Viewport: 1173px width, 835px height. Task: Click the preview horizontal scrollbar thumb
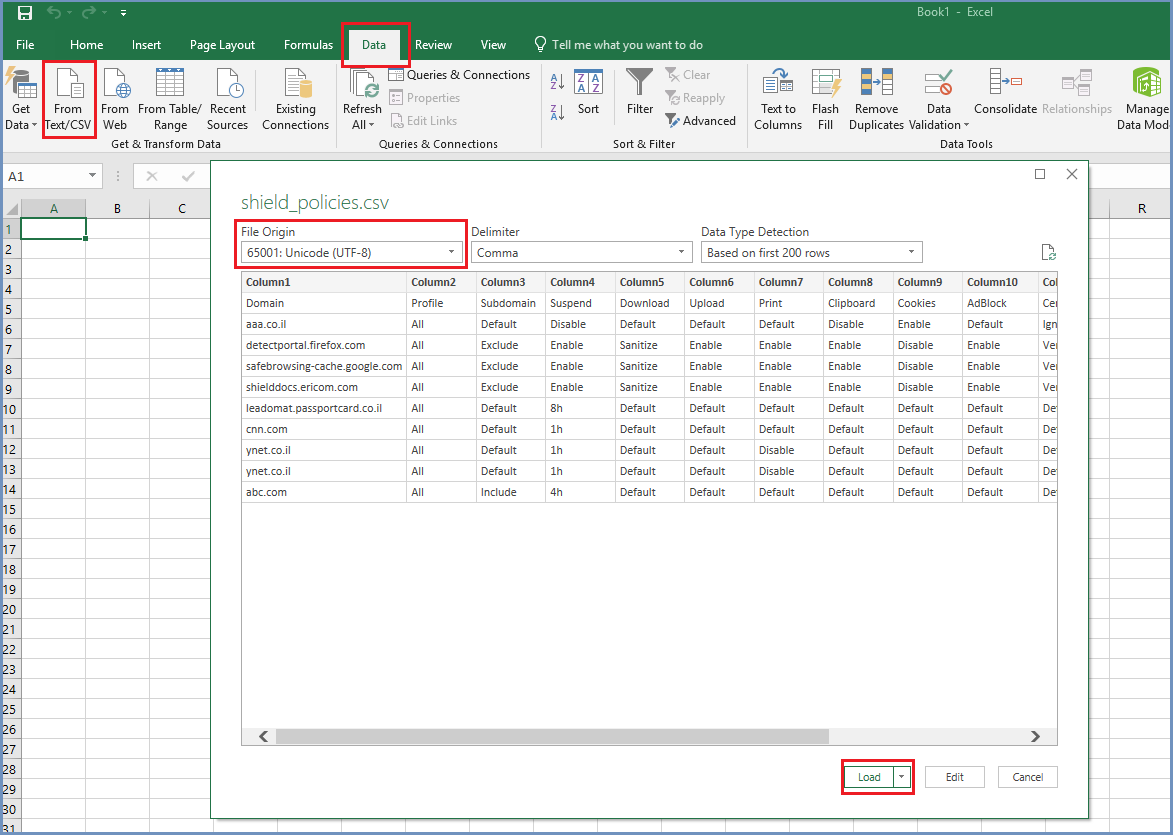552,737
